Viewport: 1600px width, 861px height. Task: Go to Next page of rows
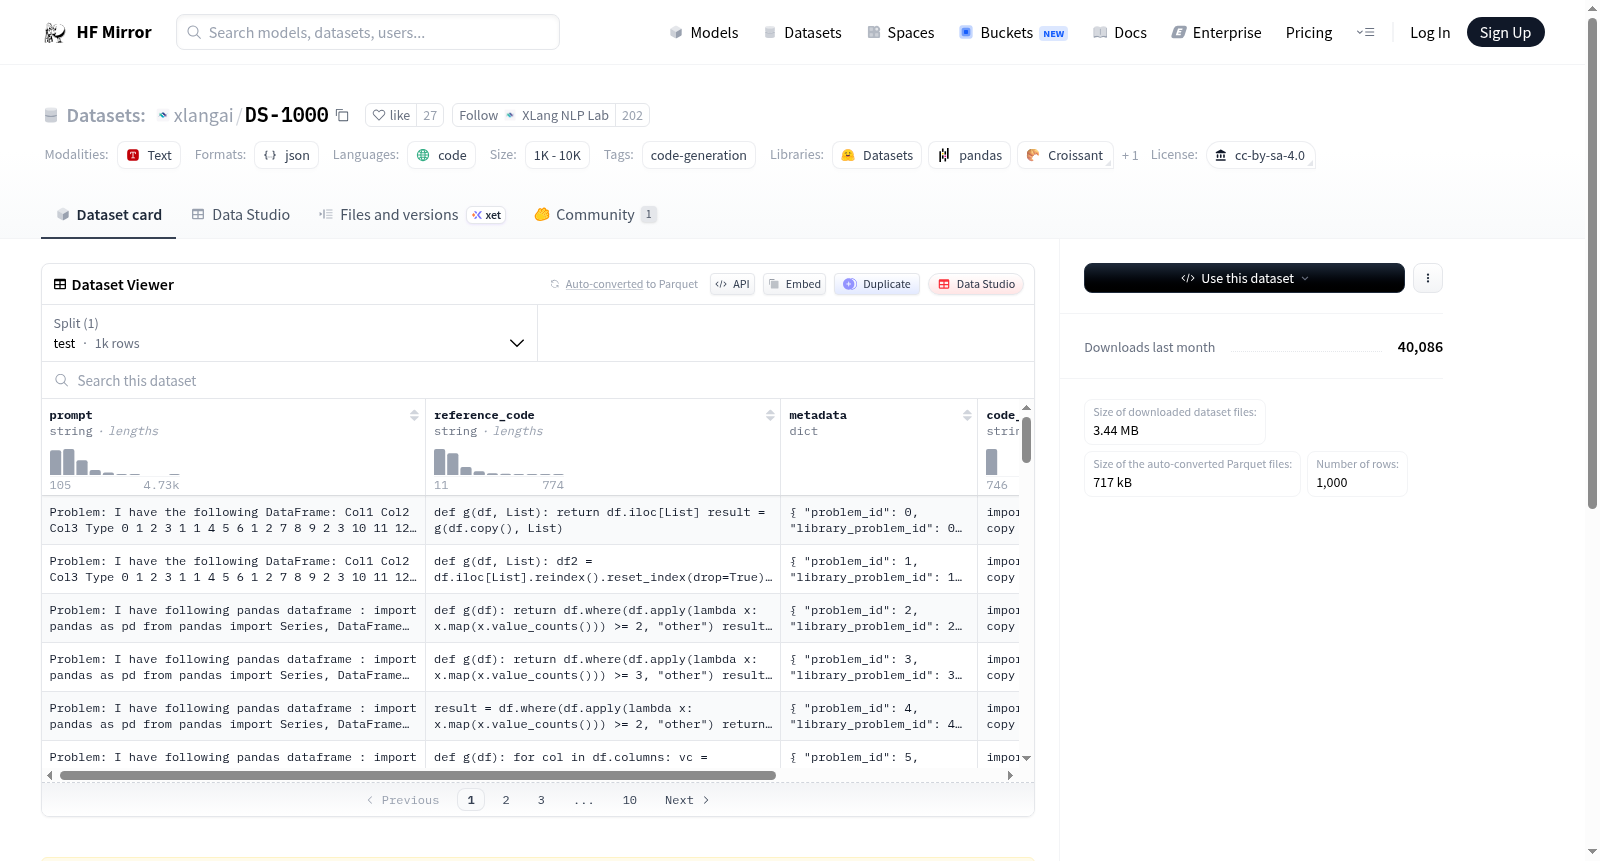click(x=686, y=800)
